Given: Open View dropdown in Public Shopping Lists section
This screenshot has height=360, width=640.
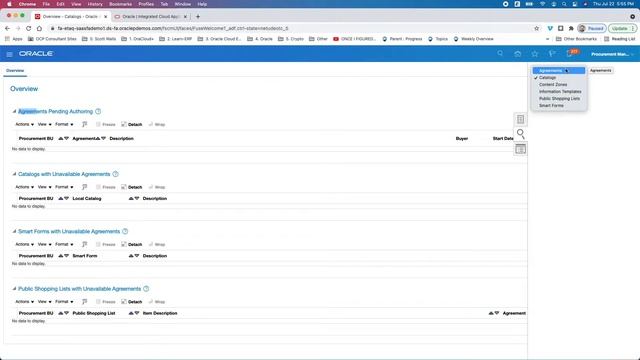Looking at the screenshot, I should [44, 302].
